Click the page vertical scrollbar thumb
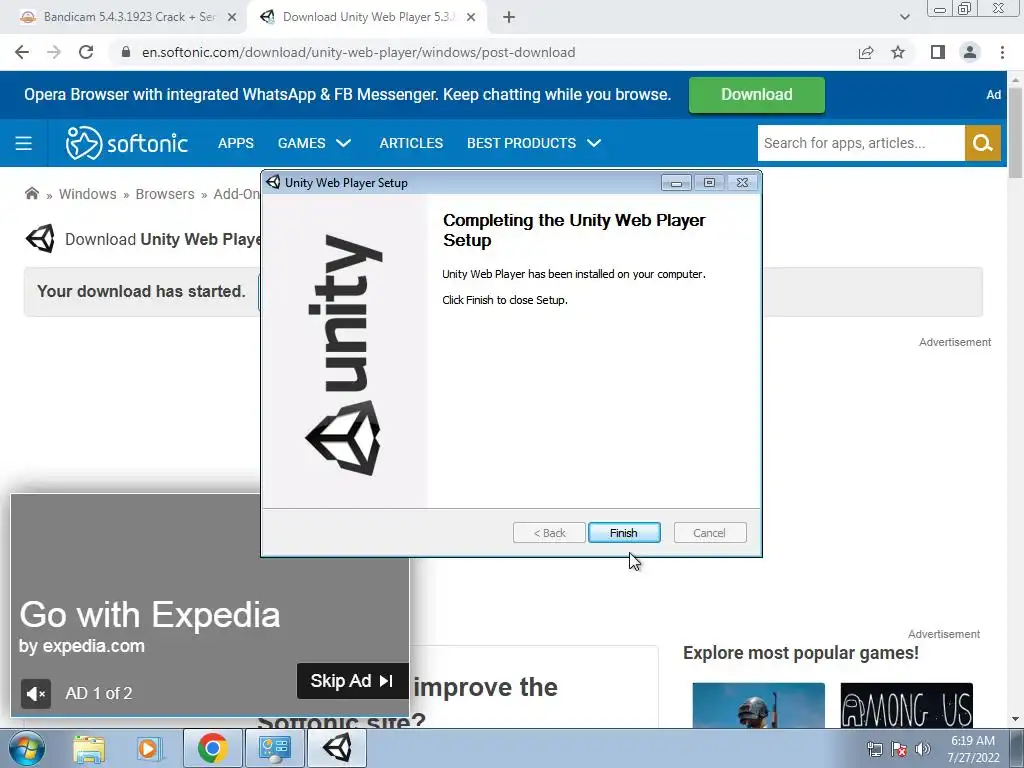The width and height of the screenshot is (1024, 768). pyautogui.click(x=1015, y=131)
